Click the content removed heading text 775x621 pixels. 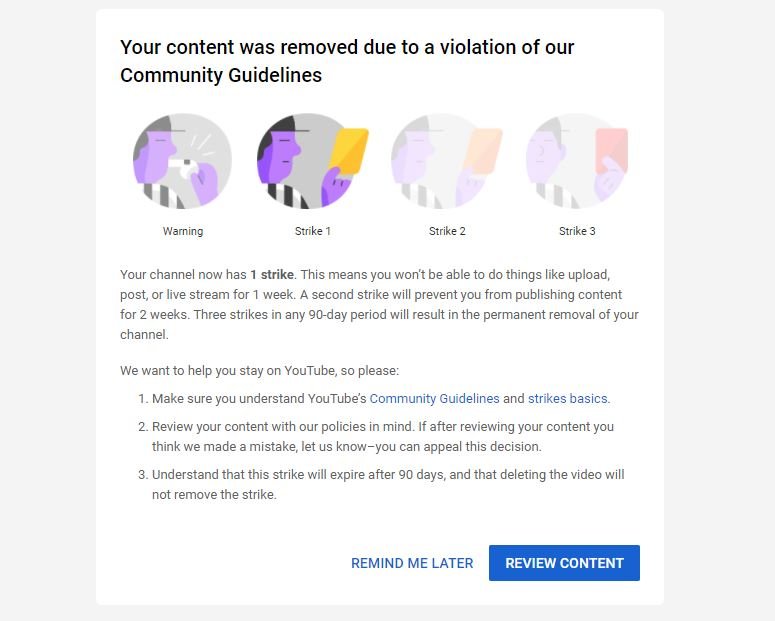tap(347, 61)
